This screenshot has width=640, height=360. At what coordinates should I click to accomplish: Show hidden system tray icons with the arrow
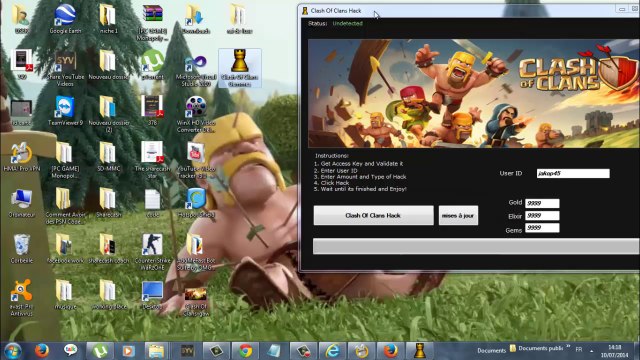(x=591, y=350)
